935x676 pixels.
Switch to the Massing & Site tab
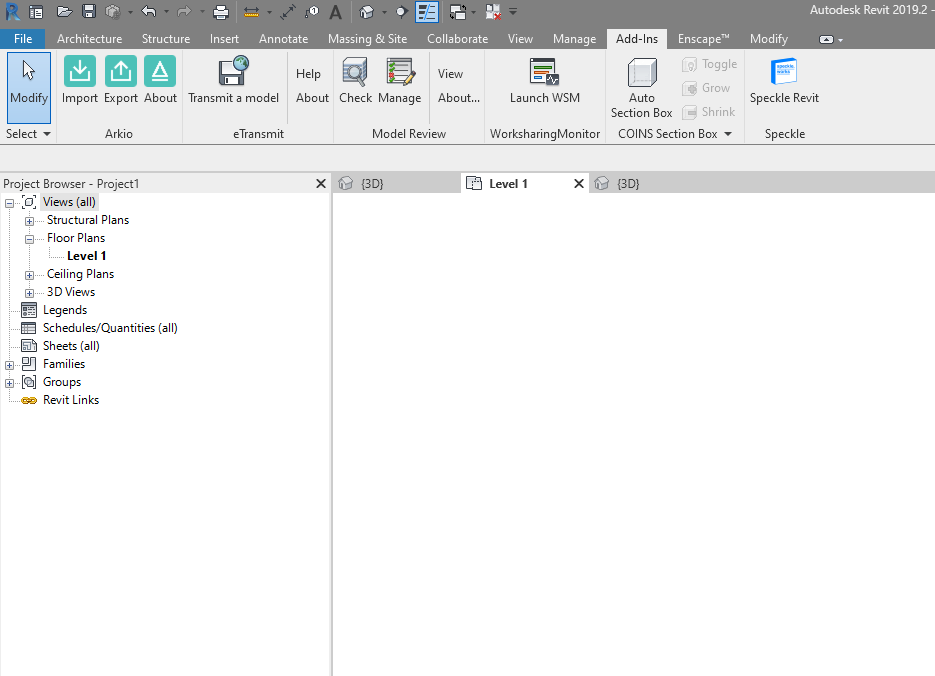coord(367,39)
